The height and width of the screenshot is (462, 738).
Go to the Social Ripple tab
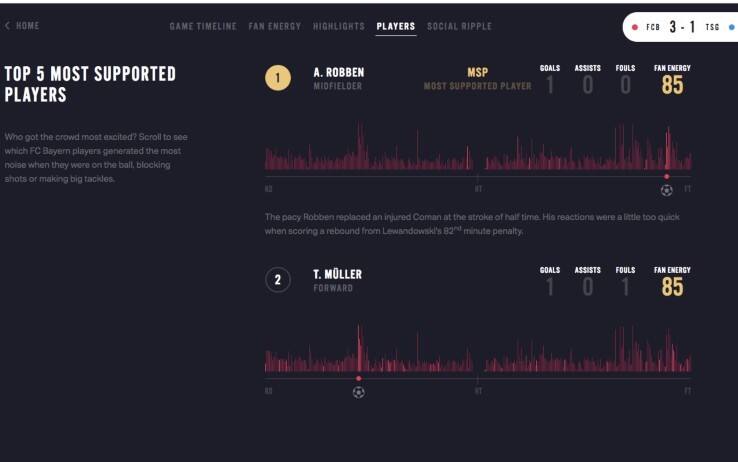pos(459,26)
